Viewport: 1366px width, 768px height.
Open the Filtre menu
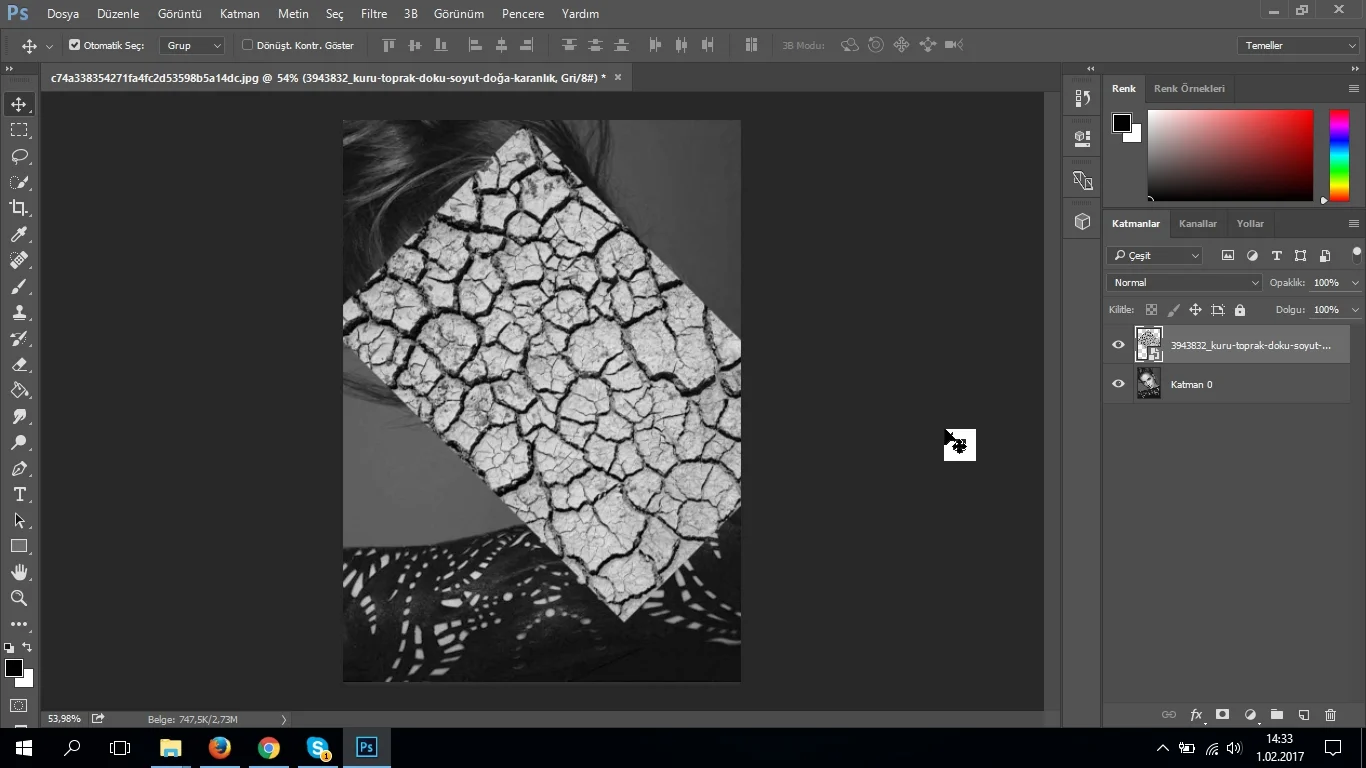[374, 14]
